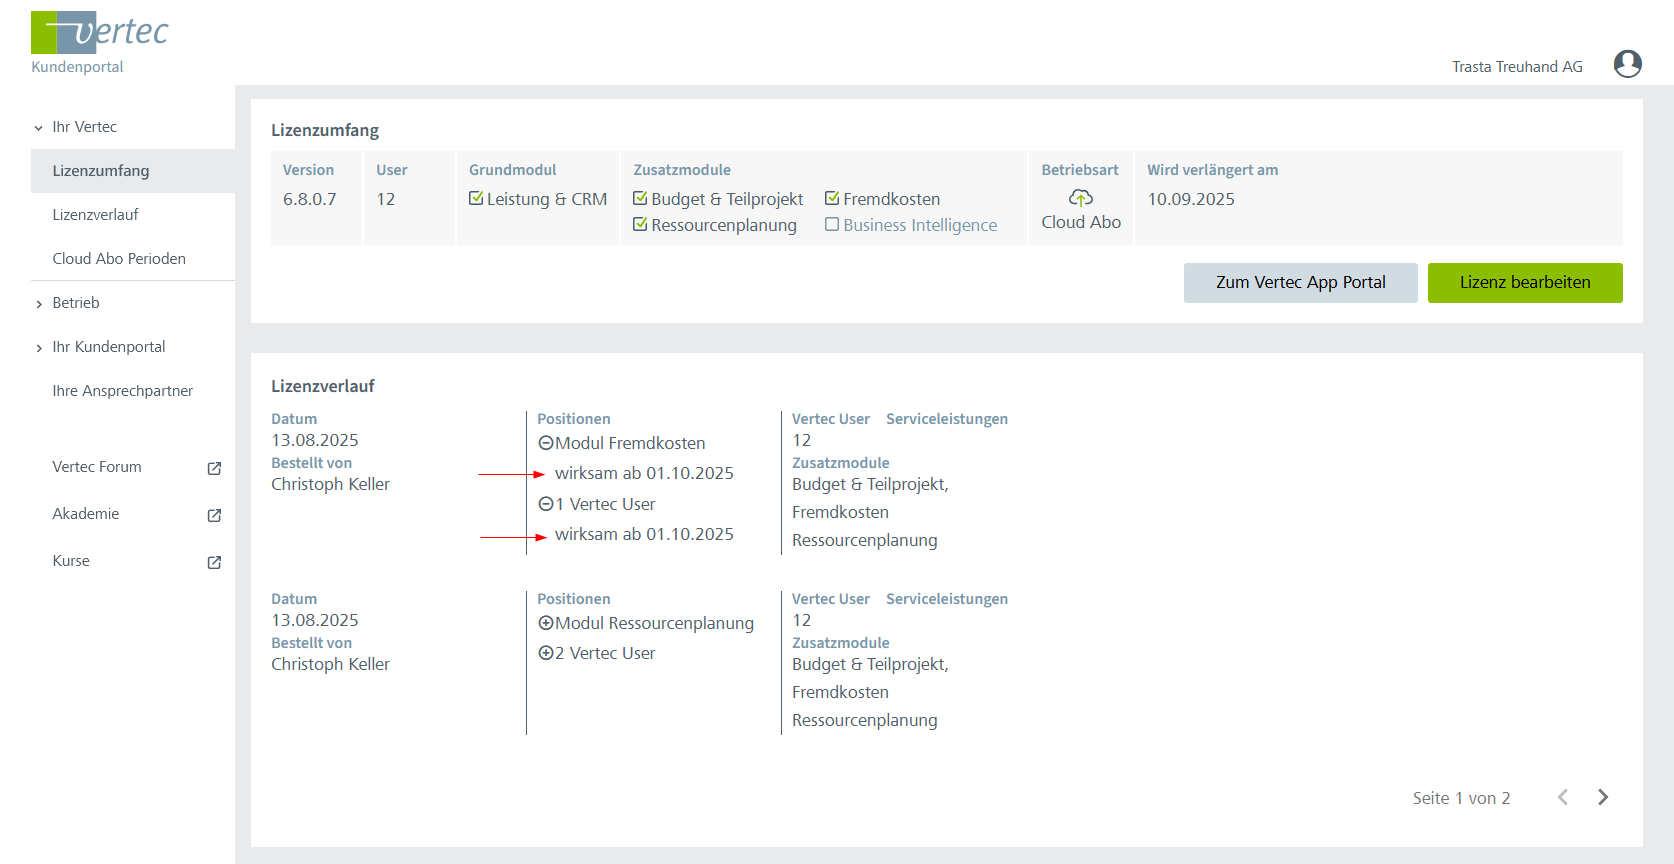1674x864 pixels.
Task: Toggle Budget & Teilprojekt checkbox
Action: click(640, 198)
